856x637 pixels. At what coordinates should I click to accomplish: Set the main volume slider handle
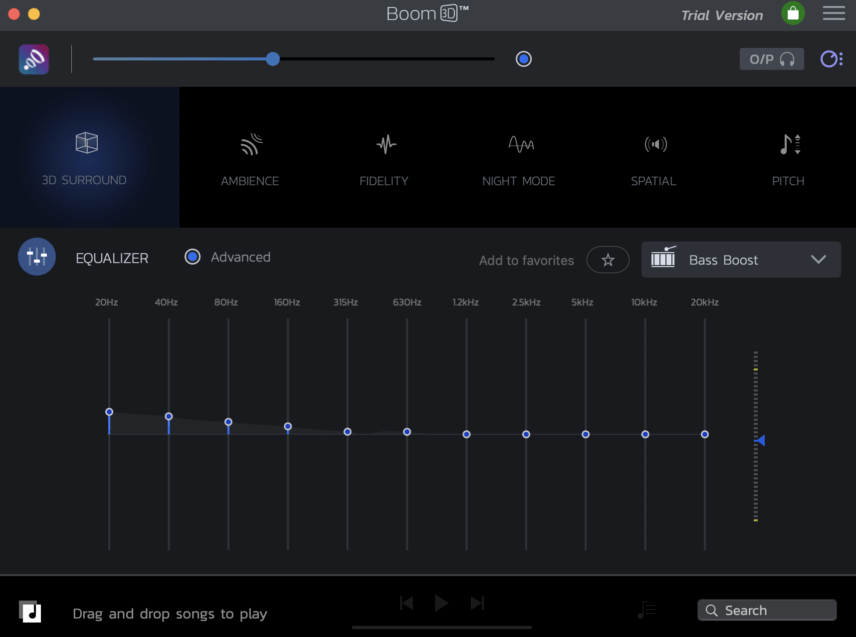[x=273, y=59]
